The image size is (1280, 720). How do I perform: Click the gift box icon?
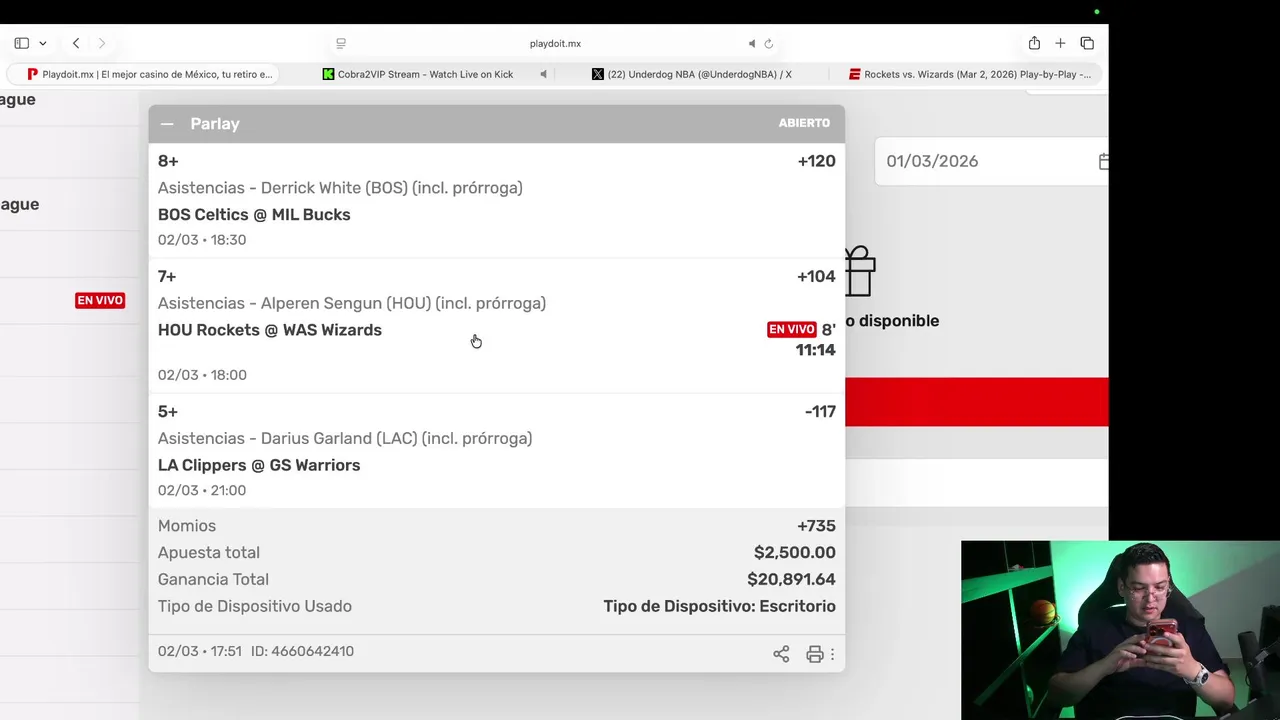click(860, 271)
